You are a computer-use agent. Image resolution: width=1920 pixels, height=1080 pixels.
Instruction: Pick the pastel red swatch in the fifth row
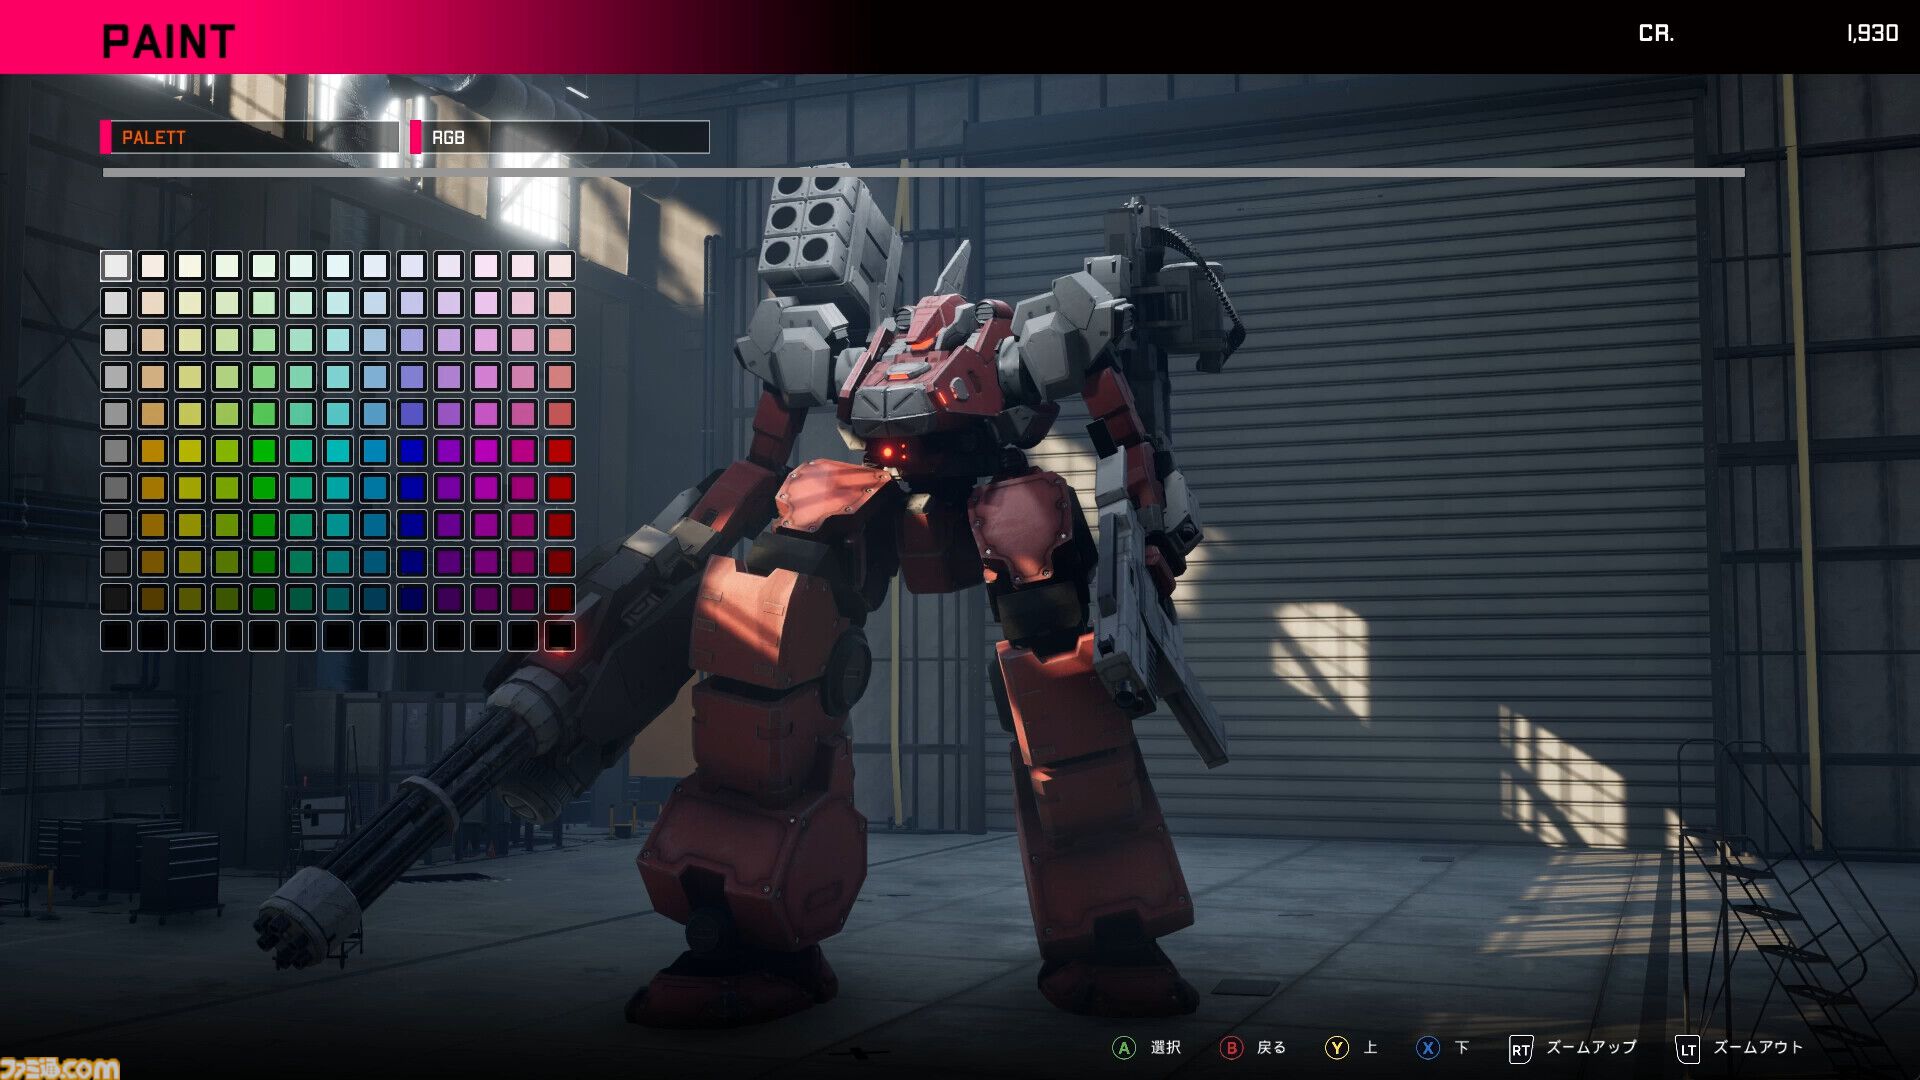click(x=560, y=413)
